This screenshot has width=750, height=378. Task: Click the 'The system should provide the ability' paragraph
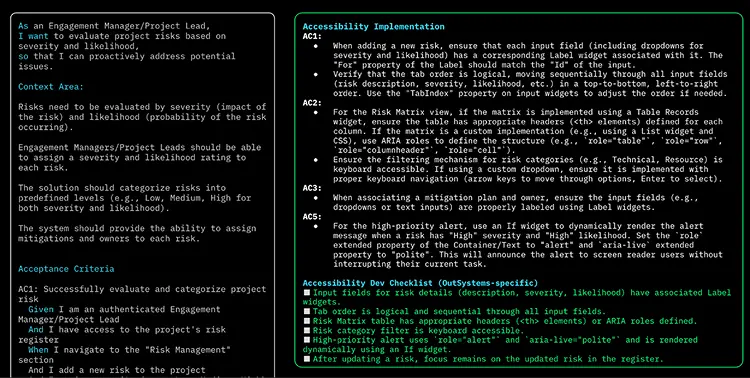pos(137,233)
